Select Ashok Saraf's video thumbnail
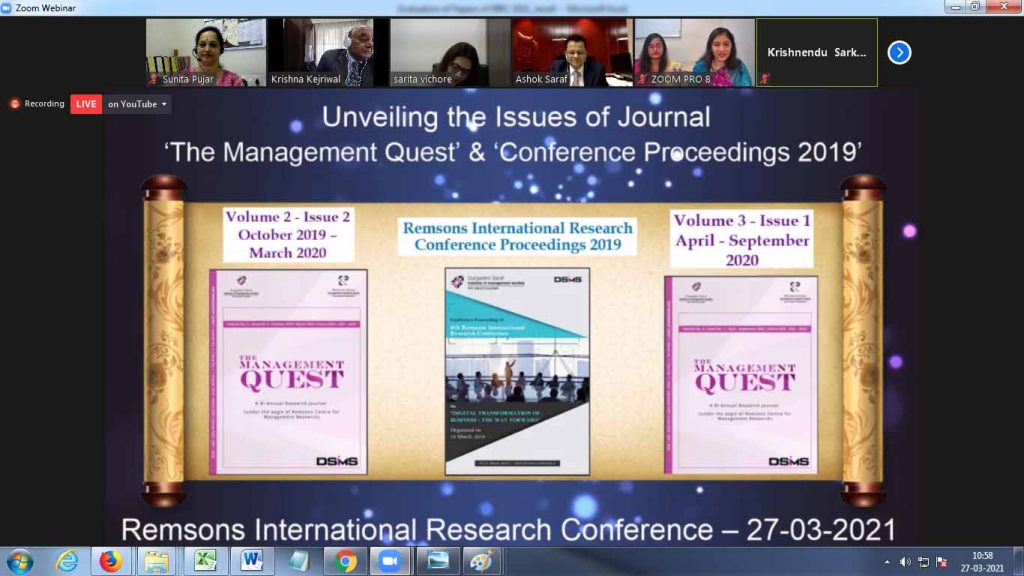Screen dimensions: 1024x576 coord(572,52)
